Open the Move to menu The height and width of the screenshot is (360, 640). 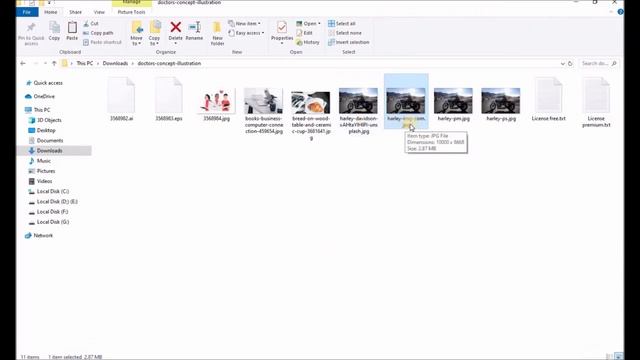pyautogui.click(x=137, y=33)
